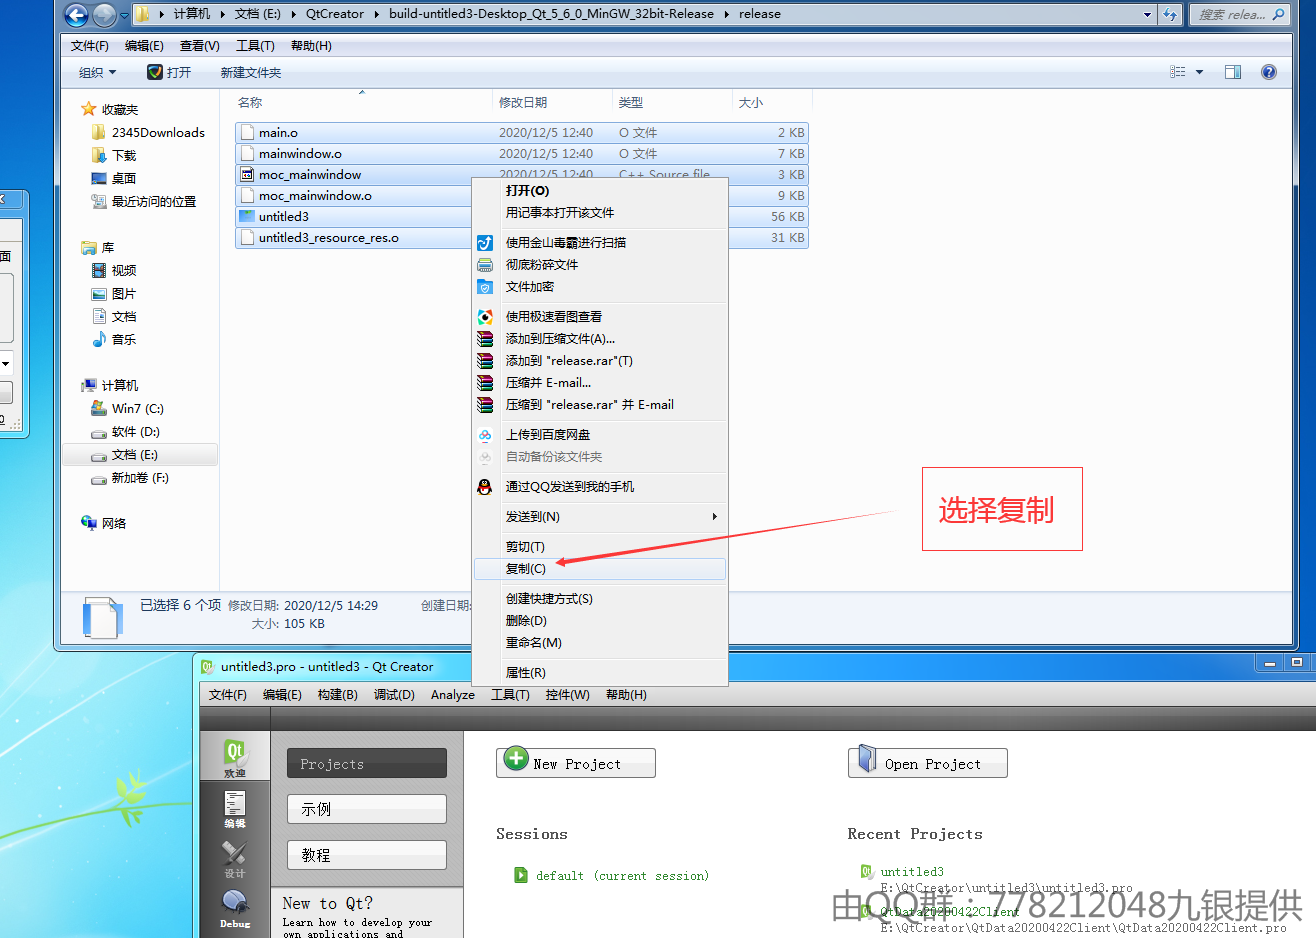This screenshot has height=938, width=1316.
Task: Open Properties (属性) from context menu
Action: 600,673
